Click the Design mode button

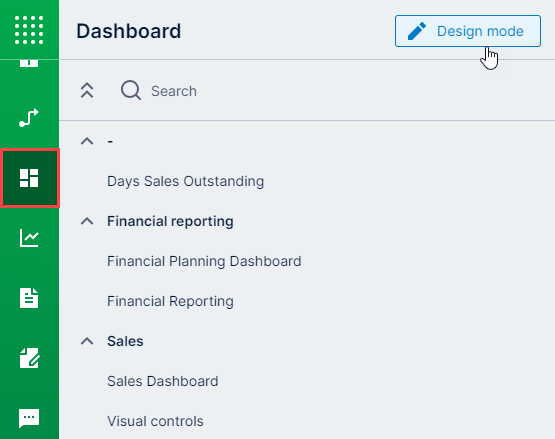click(x=468, y=31)
